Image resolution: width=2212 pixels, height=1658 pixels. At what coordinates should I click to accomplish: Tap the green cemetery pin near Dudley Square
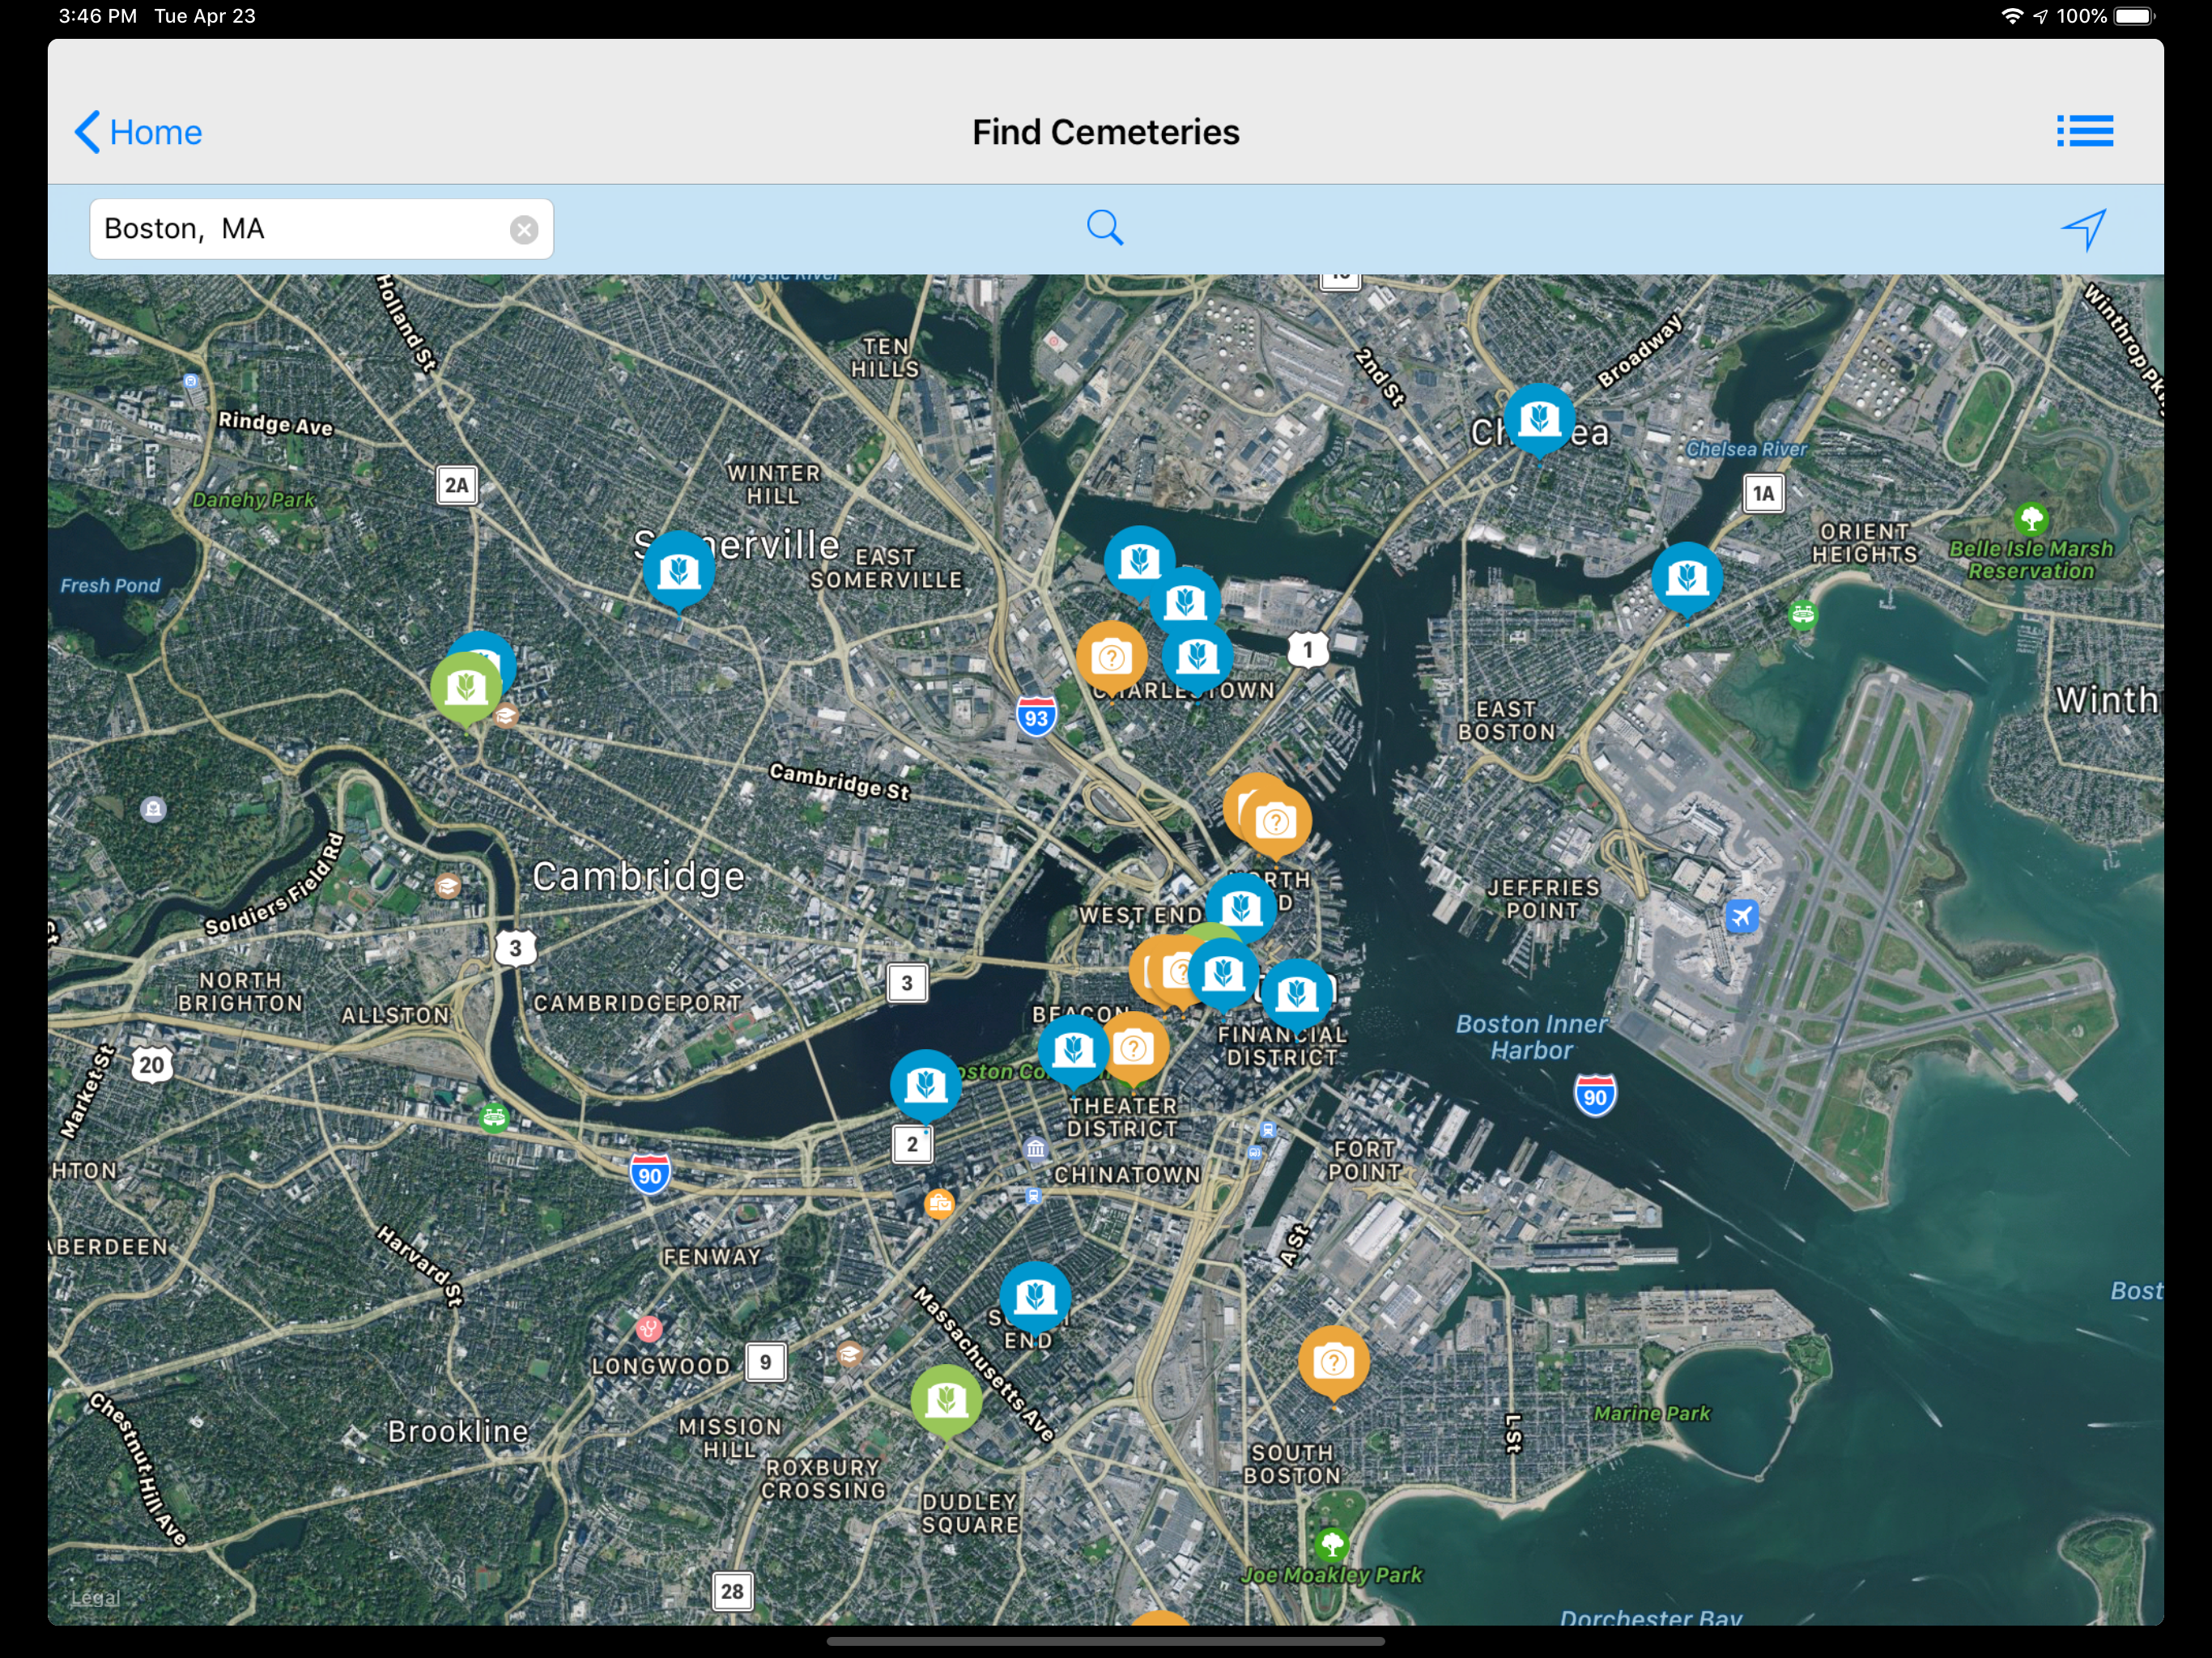[946, 1399]
